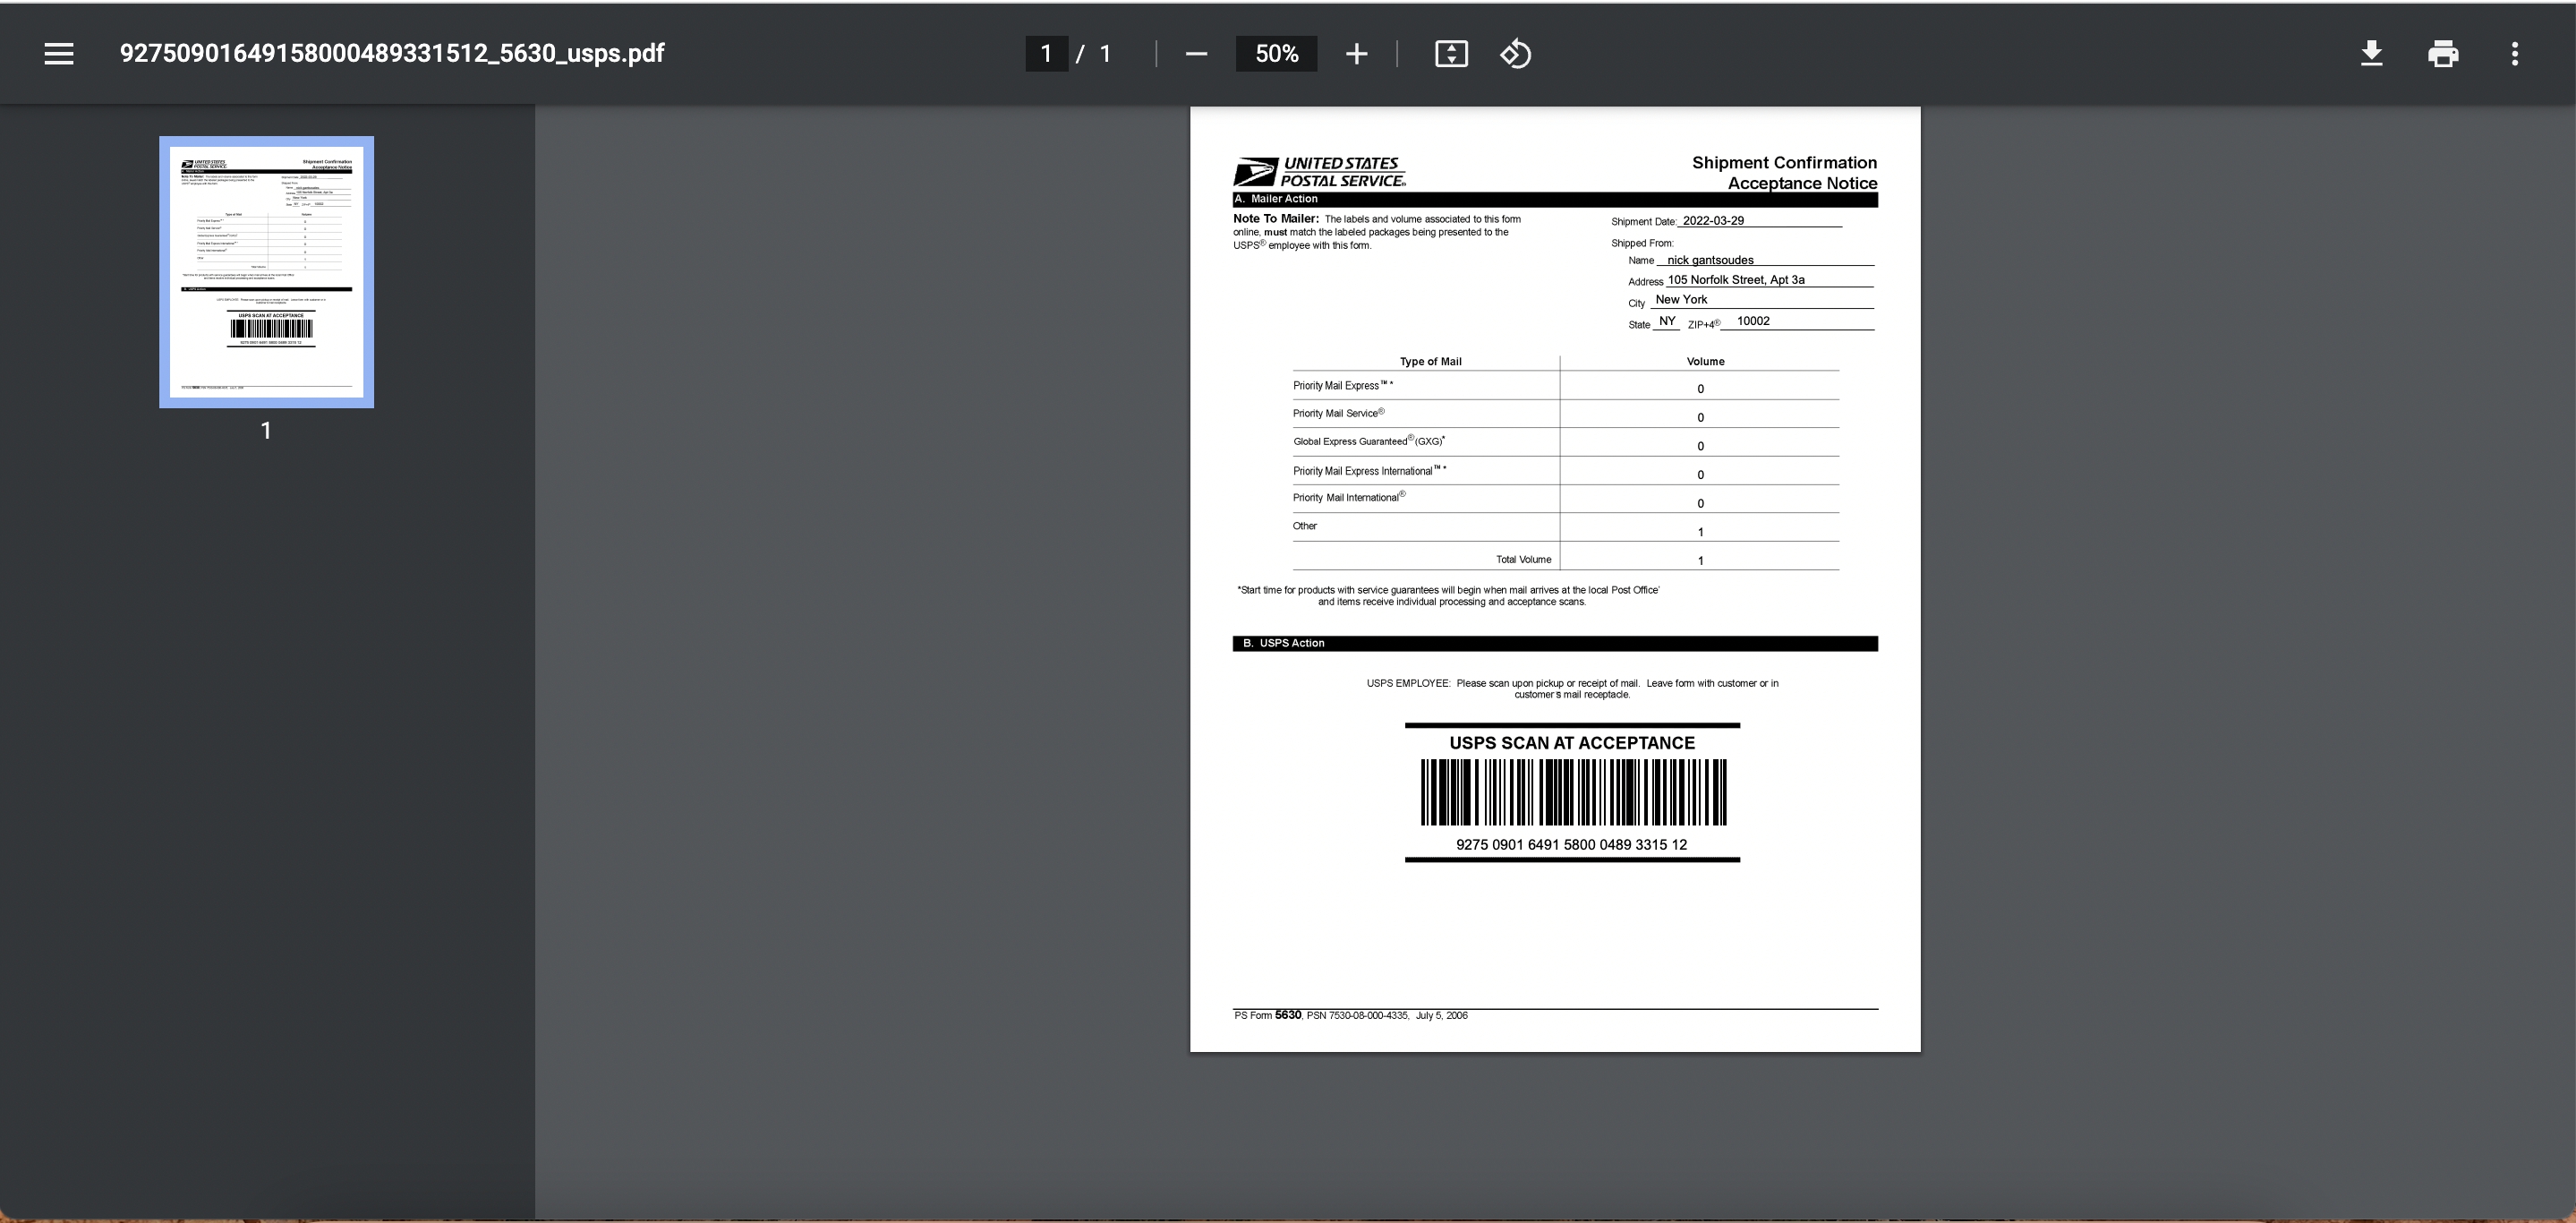Viewport: 2576px width, 1223px height.
Task: Click the A. Mailer Action section bar
Action: pos(1555,199)
